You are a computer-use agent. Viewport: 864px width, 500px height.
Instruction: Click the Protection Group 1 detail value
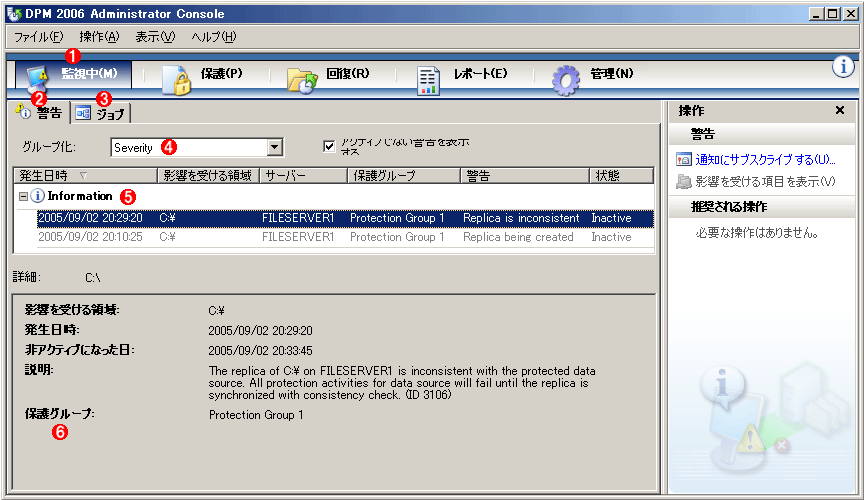click(x=256, y=415)
